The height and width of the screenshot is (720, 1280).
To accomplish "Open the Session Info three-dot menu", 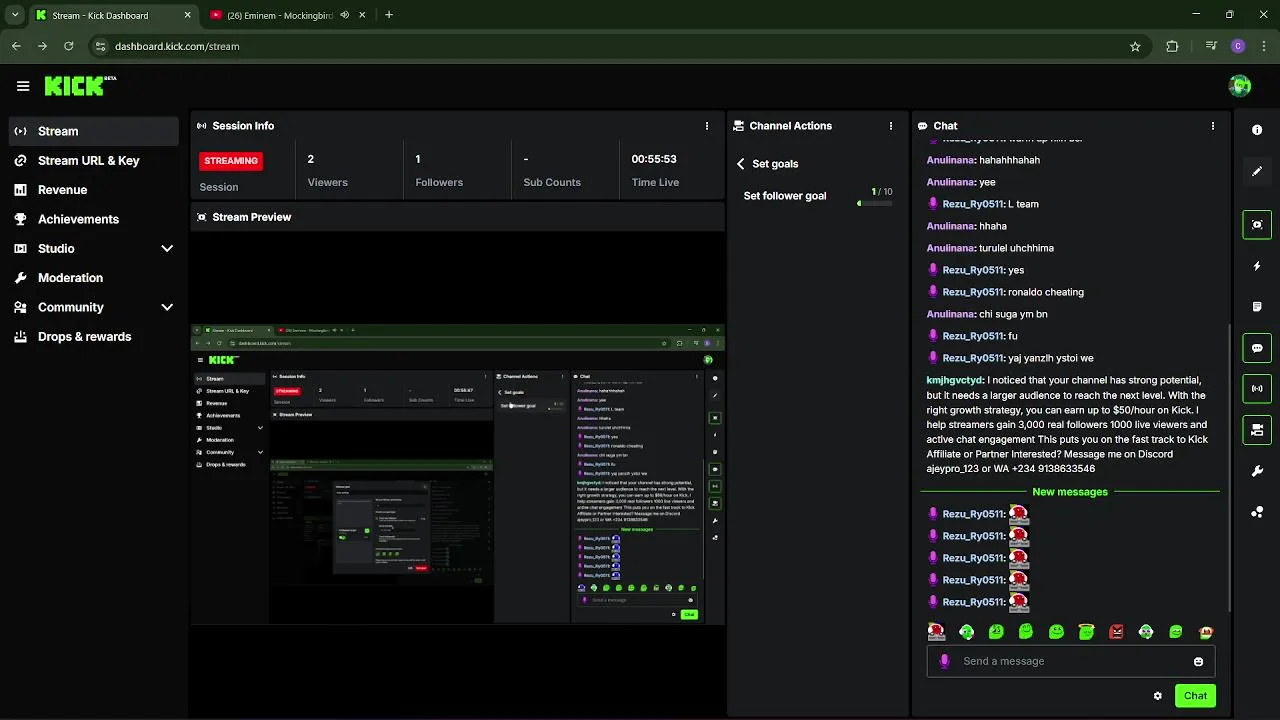I will click(707, 126).
